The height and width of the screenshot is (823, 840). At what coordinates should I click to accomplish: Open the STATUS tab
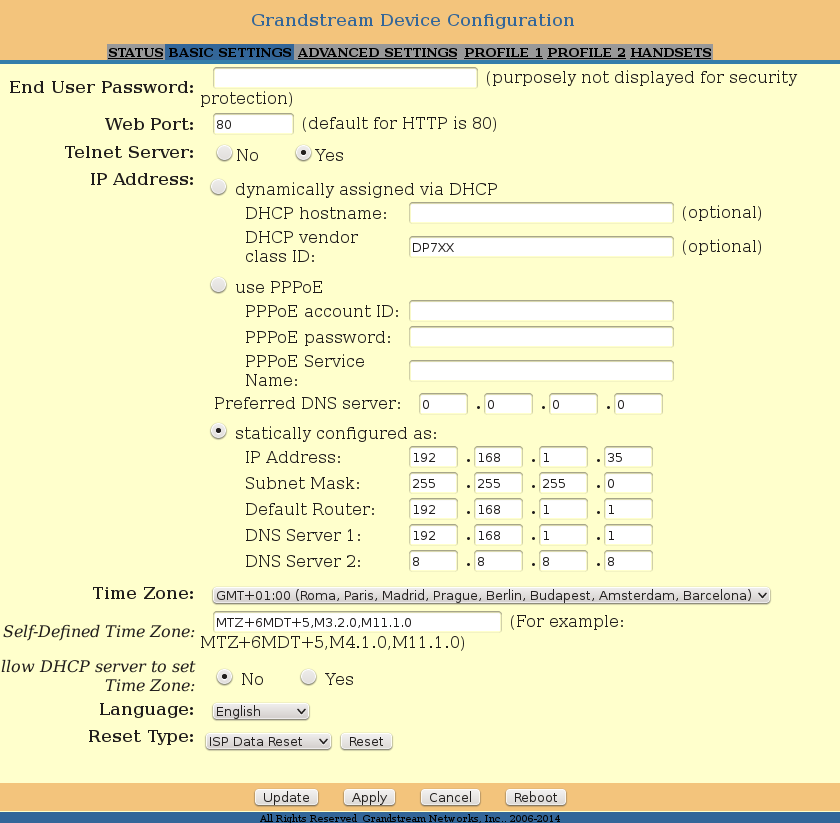[x=135, y=52]
